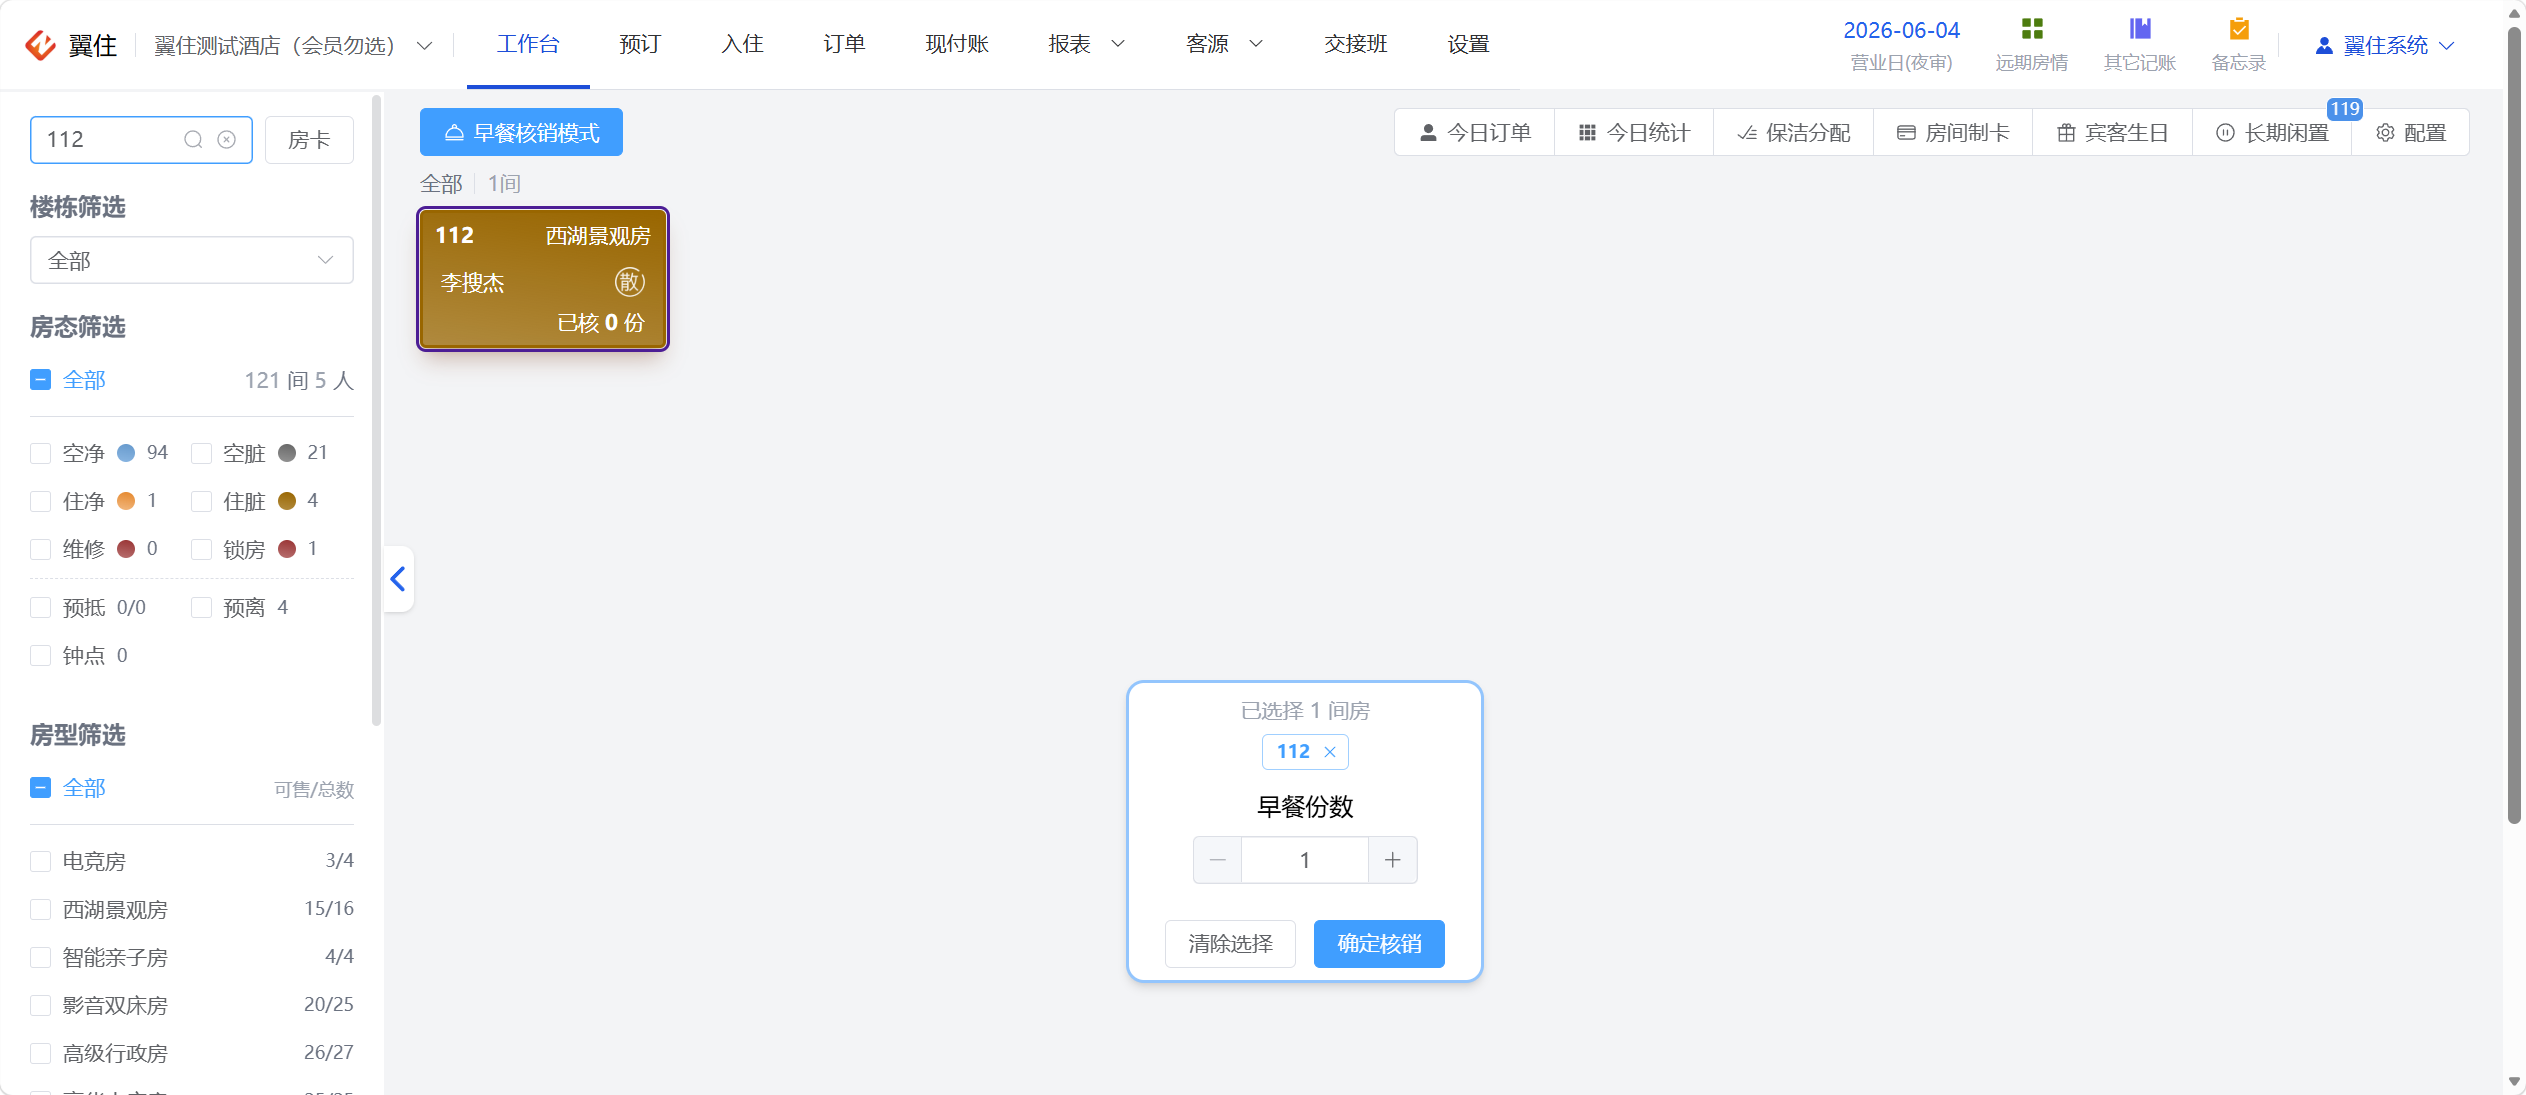
Task: Check the 钟点 filter
Action: point(41,656)
